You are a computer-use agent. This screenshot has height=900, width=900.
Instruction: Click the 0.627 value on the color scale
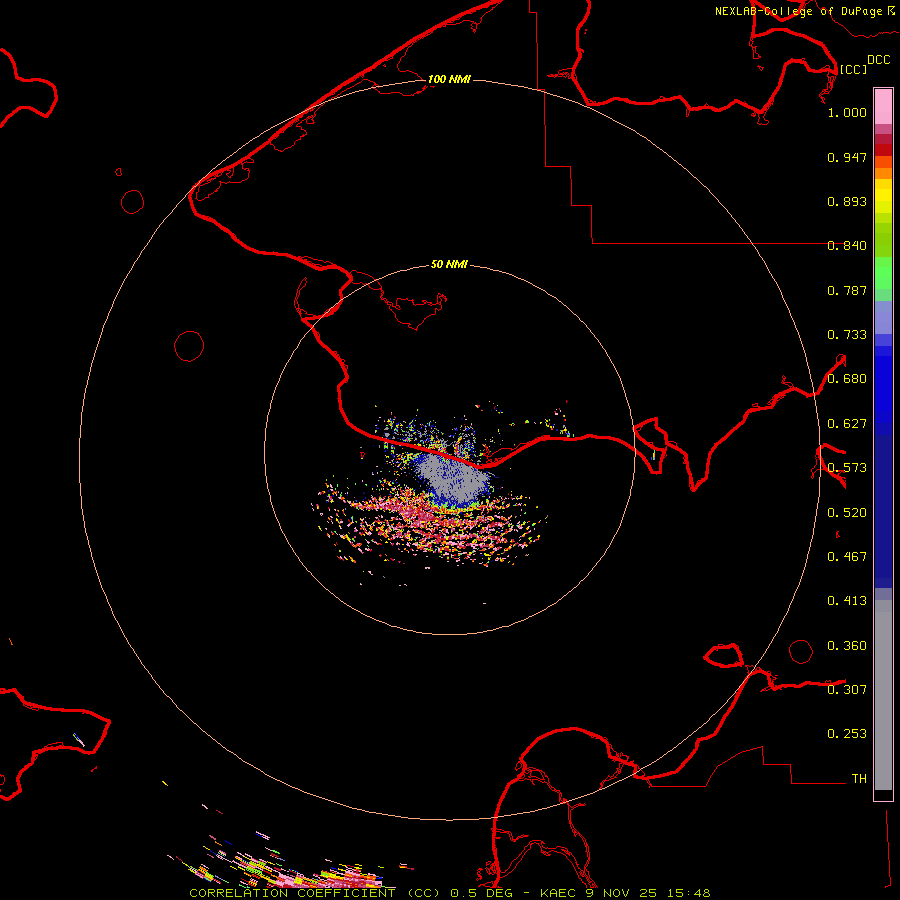tap(847, 424)
